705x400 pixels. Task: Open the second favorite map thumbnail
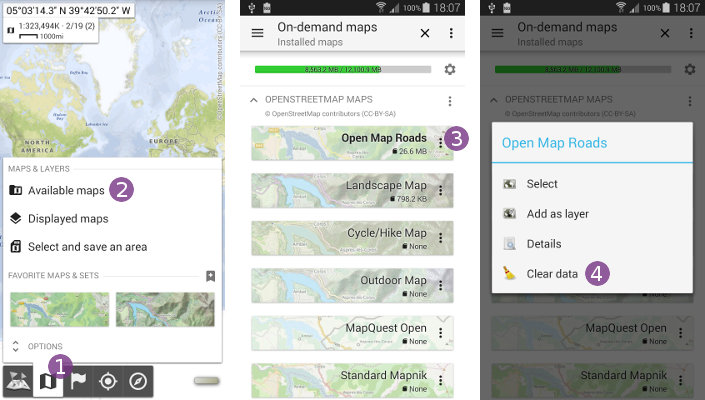pos(165,309)
